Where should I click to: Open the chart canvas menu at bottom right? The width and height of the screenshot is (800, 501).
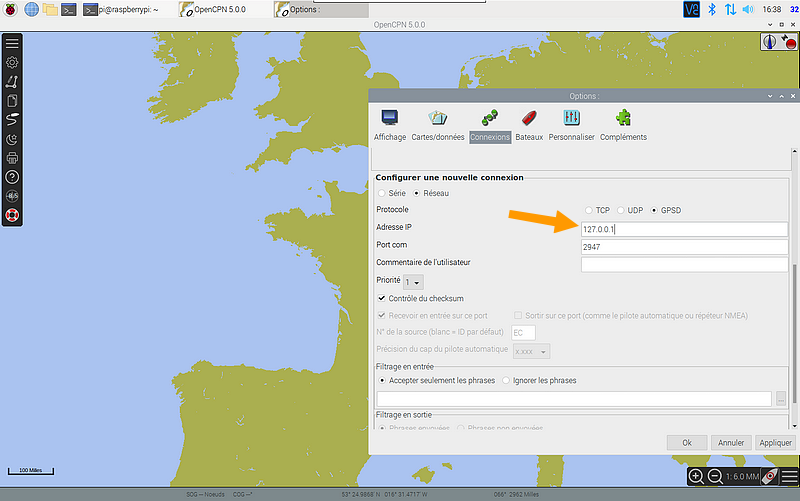789,477
